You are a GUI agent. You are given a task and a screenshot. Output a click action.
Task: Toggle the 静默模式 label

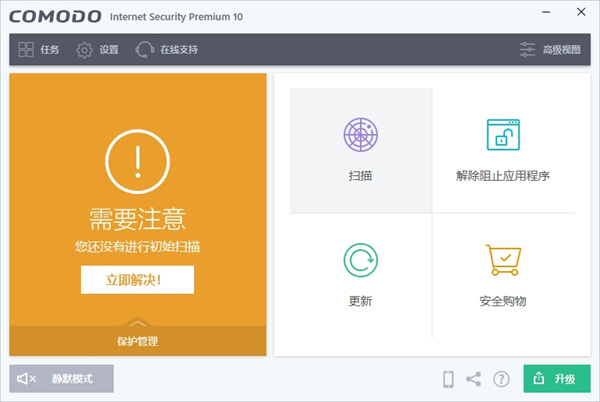pyautogui.click(x=72, y=379)
